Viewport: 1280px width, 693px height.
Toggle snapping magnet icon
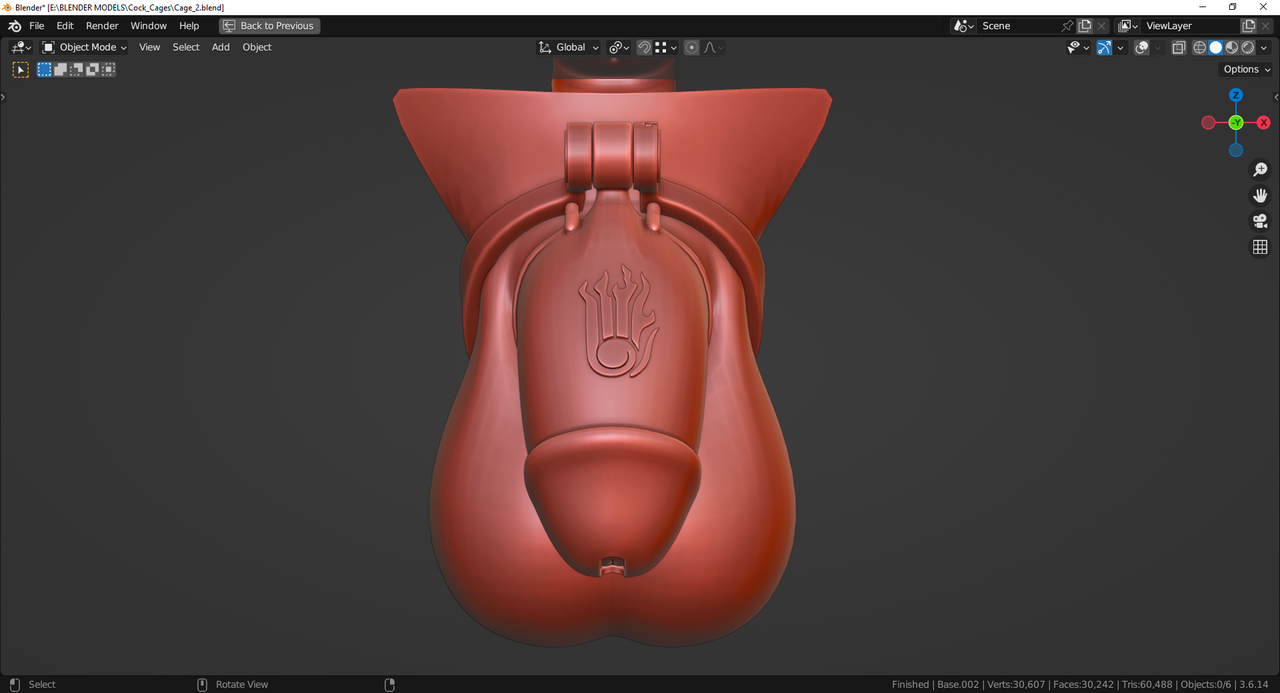[x=644, y=47]
